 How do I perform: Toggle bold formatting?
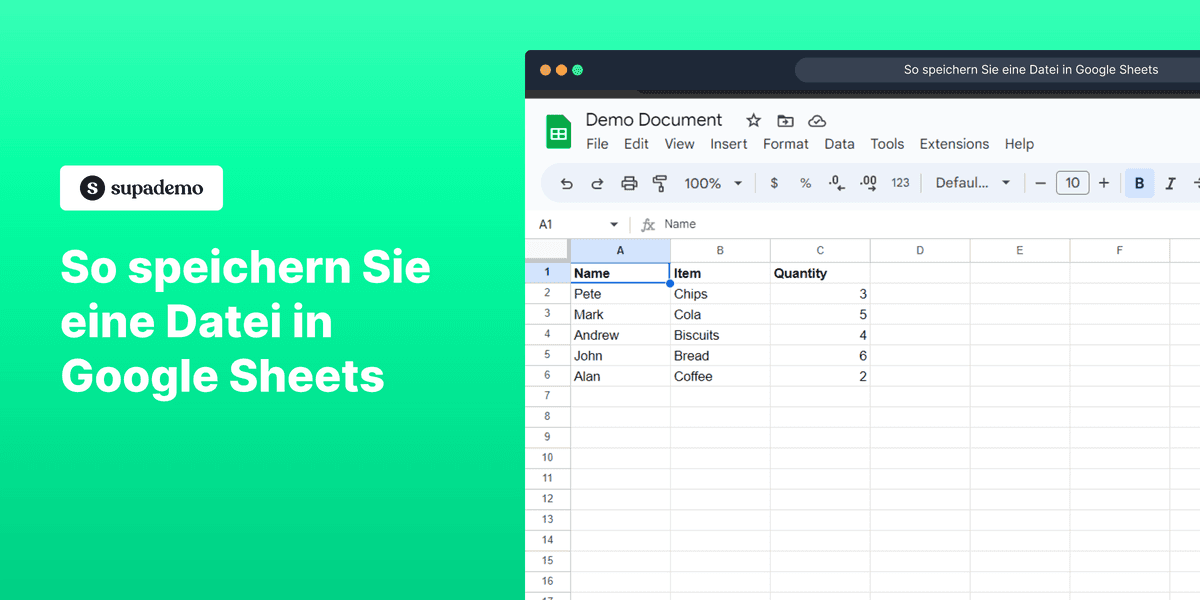(x=1138, y=183)
